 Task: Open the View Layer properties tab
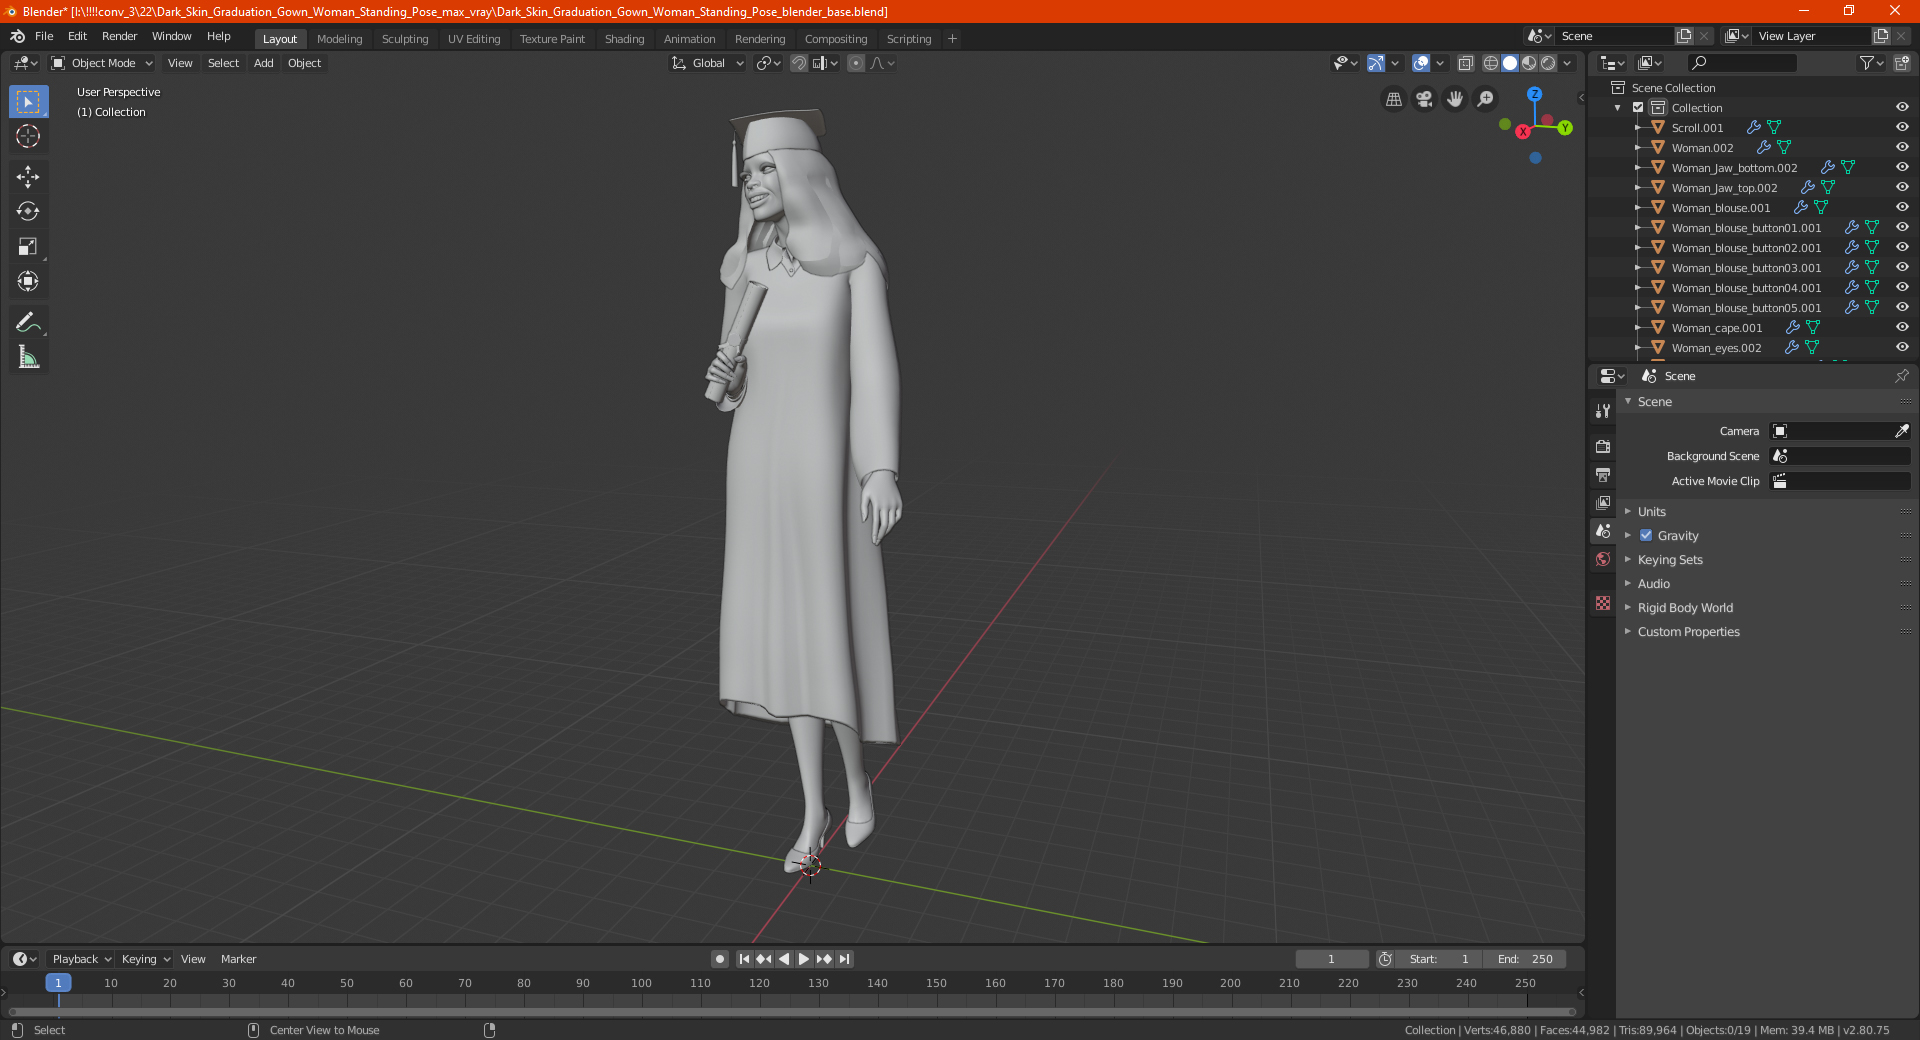1603,502
